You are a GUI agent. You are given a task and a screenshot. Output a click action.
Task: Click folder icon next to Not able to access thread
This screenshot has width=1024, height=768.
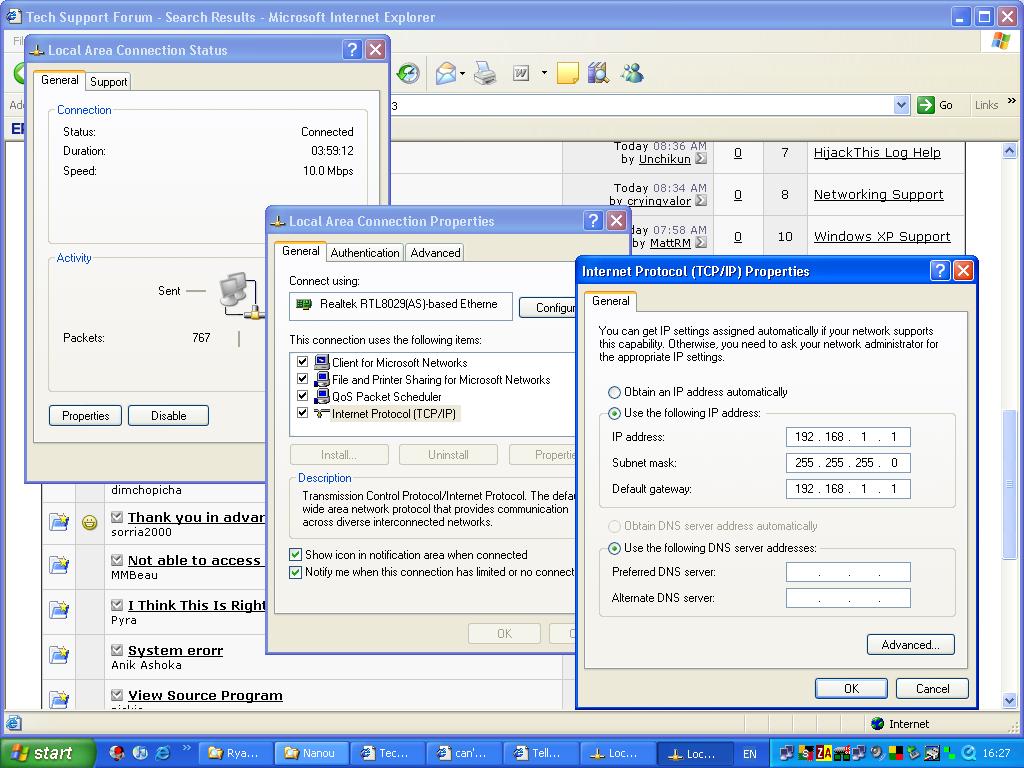point(59,565)
